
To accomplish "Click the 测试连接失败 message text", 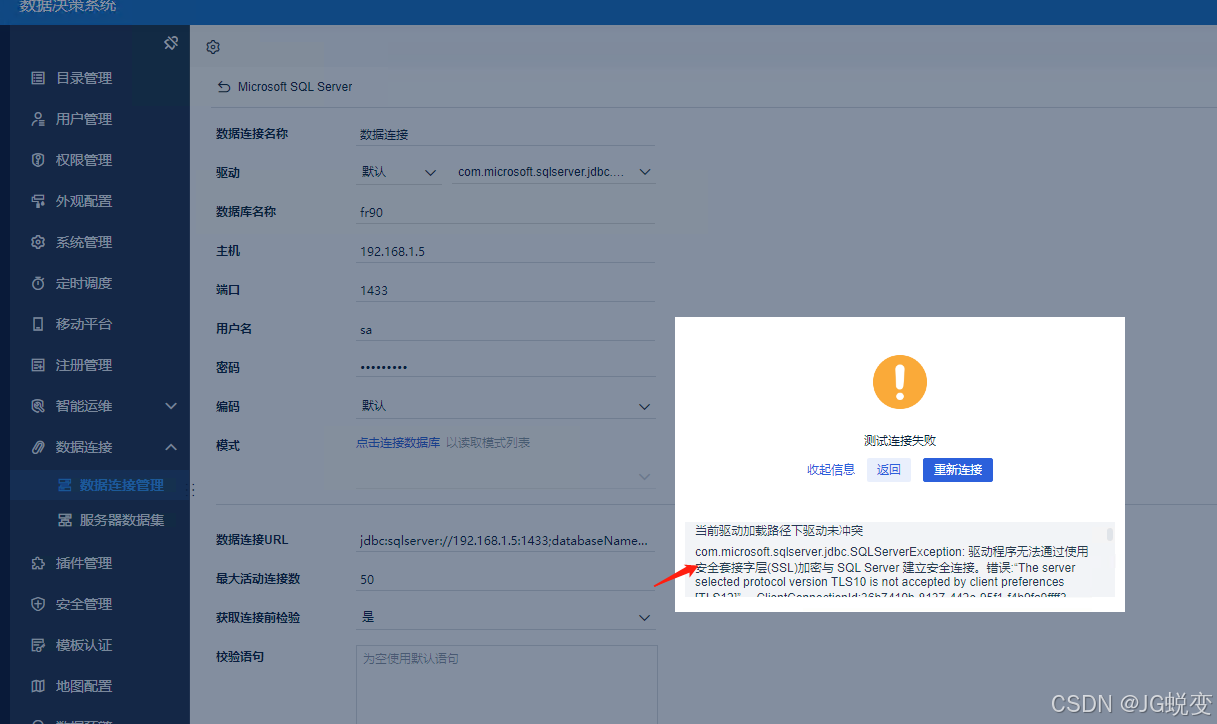I will (x=900, y=440).
